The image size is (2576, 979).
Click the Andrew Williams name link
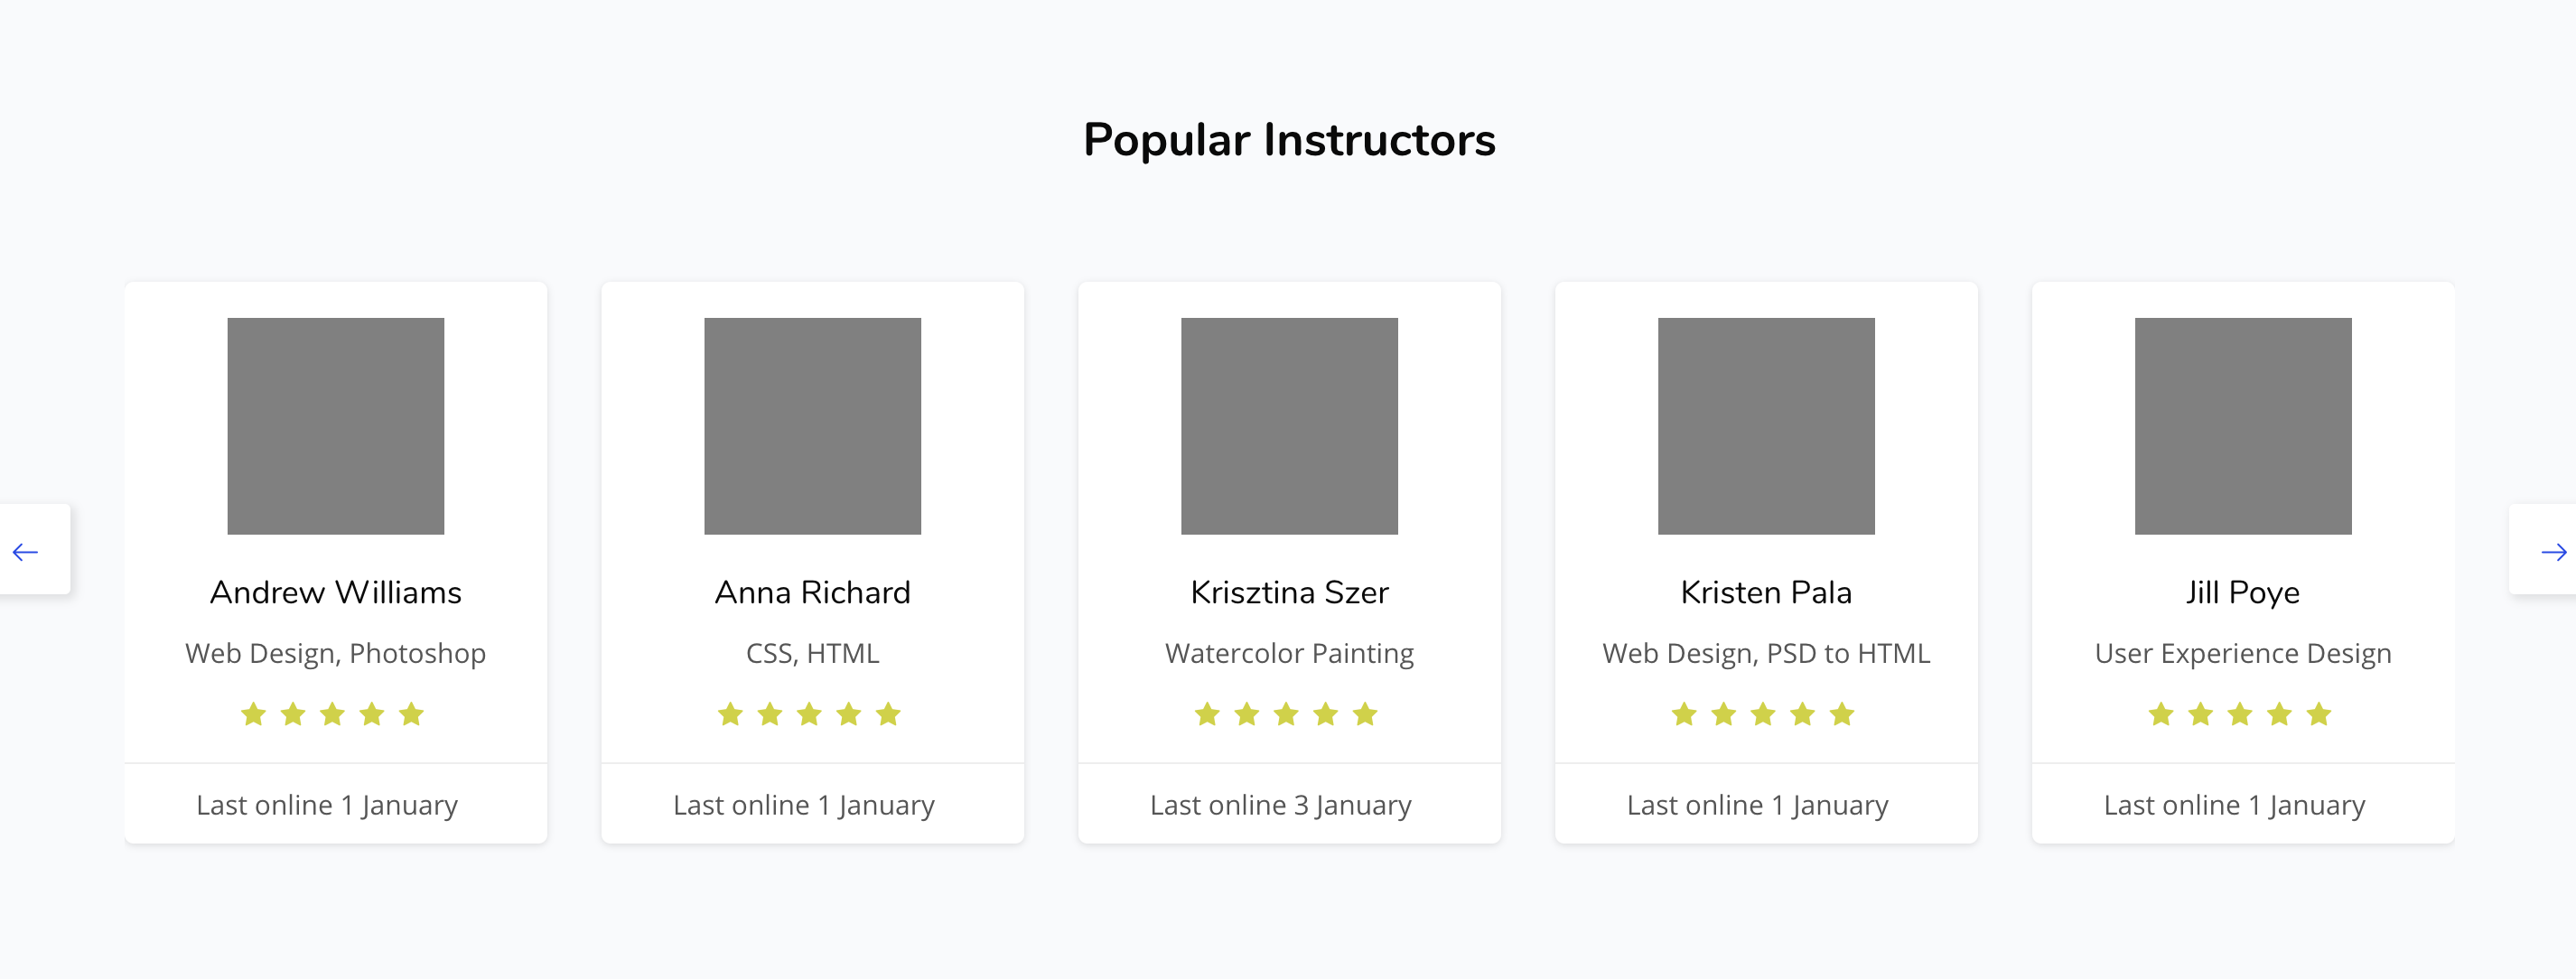pos(336,592)
